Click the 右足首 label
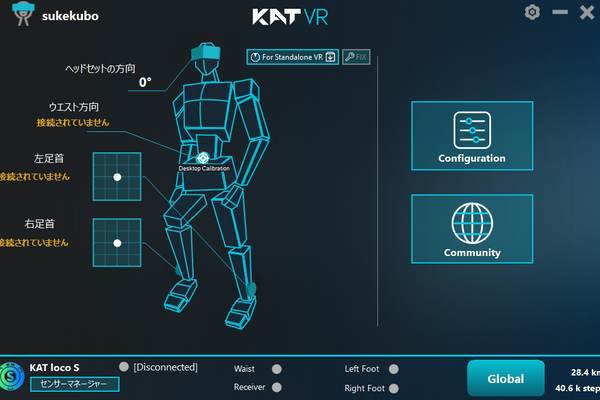This screenshot has height=400, width=600. pyautogui.click(x=39, y=224)
